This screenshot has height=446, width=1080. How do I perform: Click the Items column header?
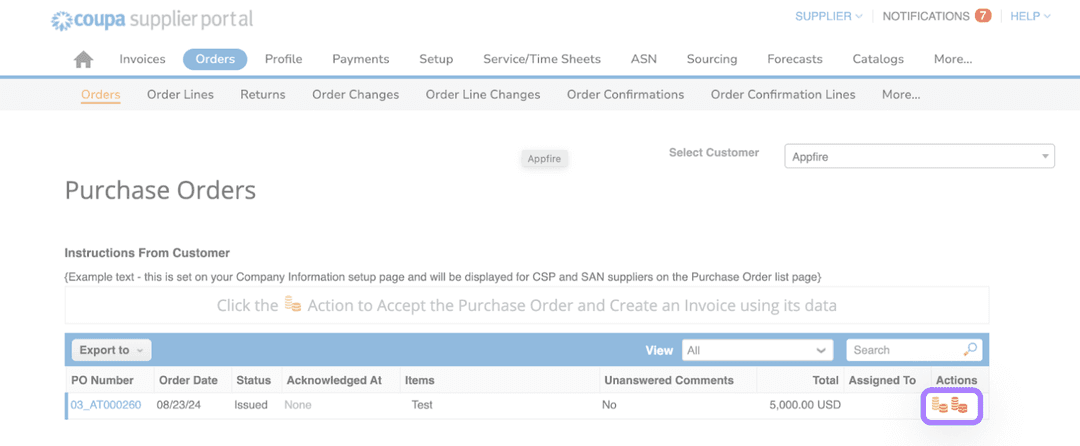coord(419,380)
